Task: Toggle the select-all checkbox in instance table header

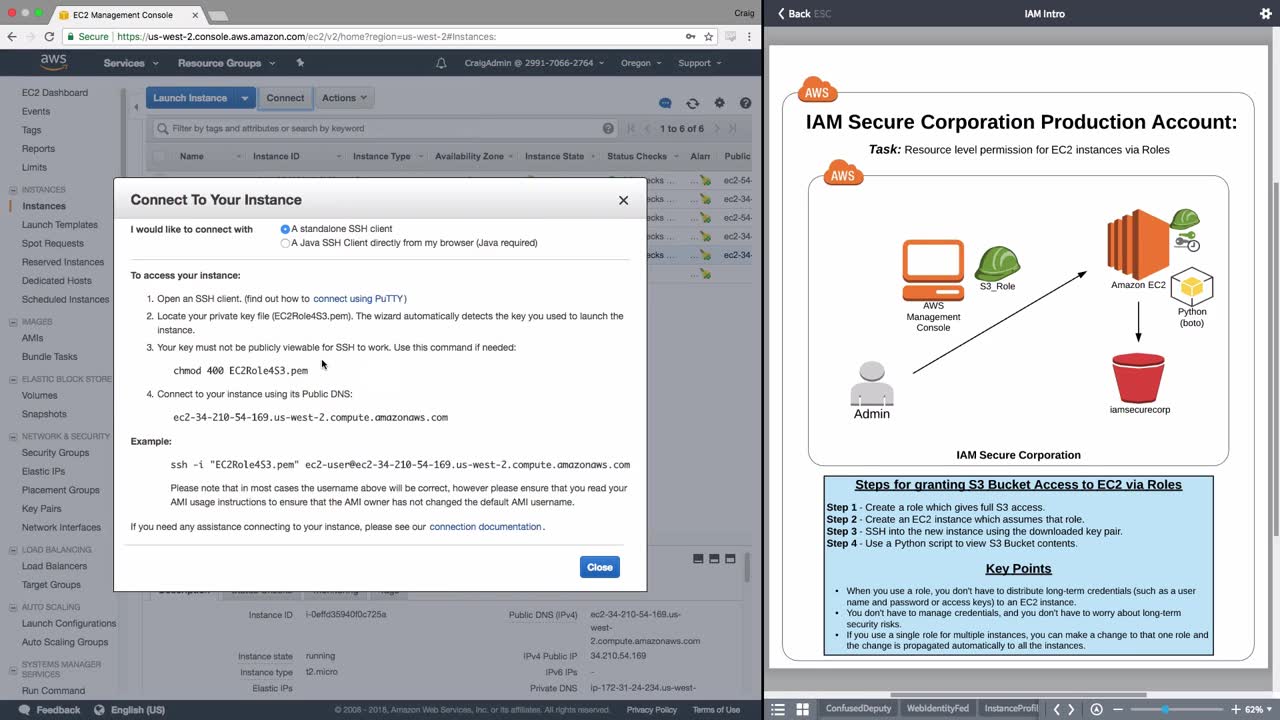Action: [158, 156]
